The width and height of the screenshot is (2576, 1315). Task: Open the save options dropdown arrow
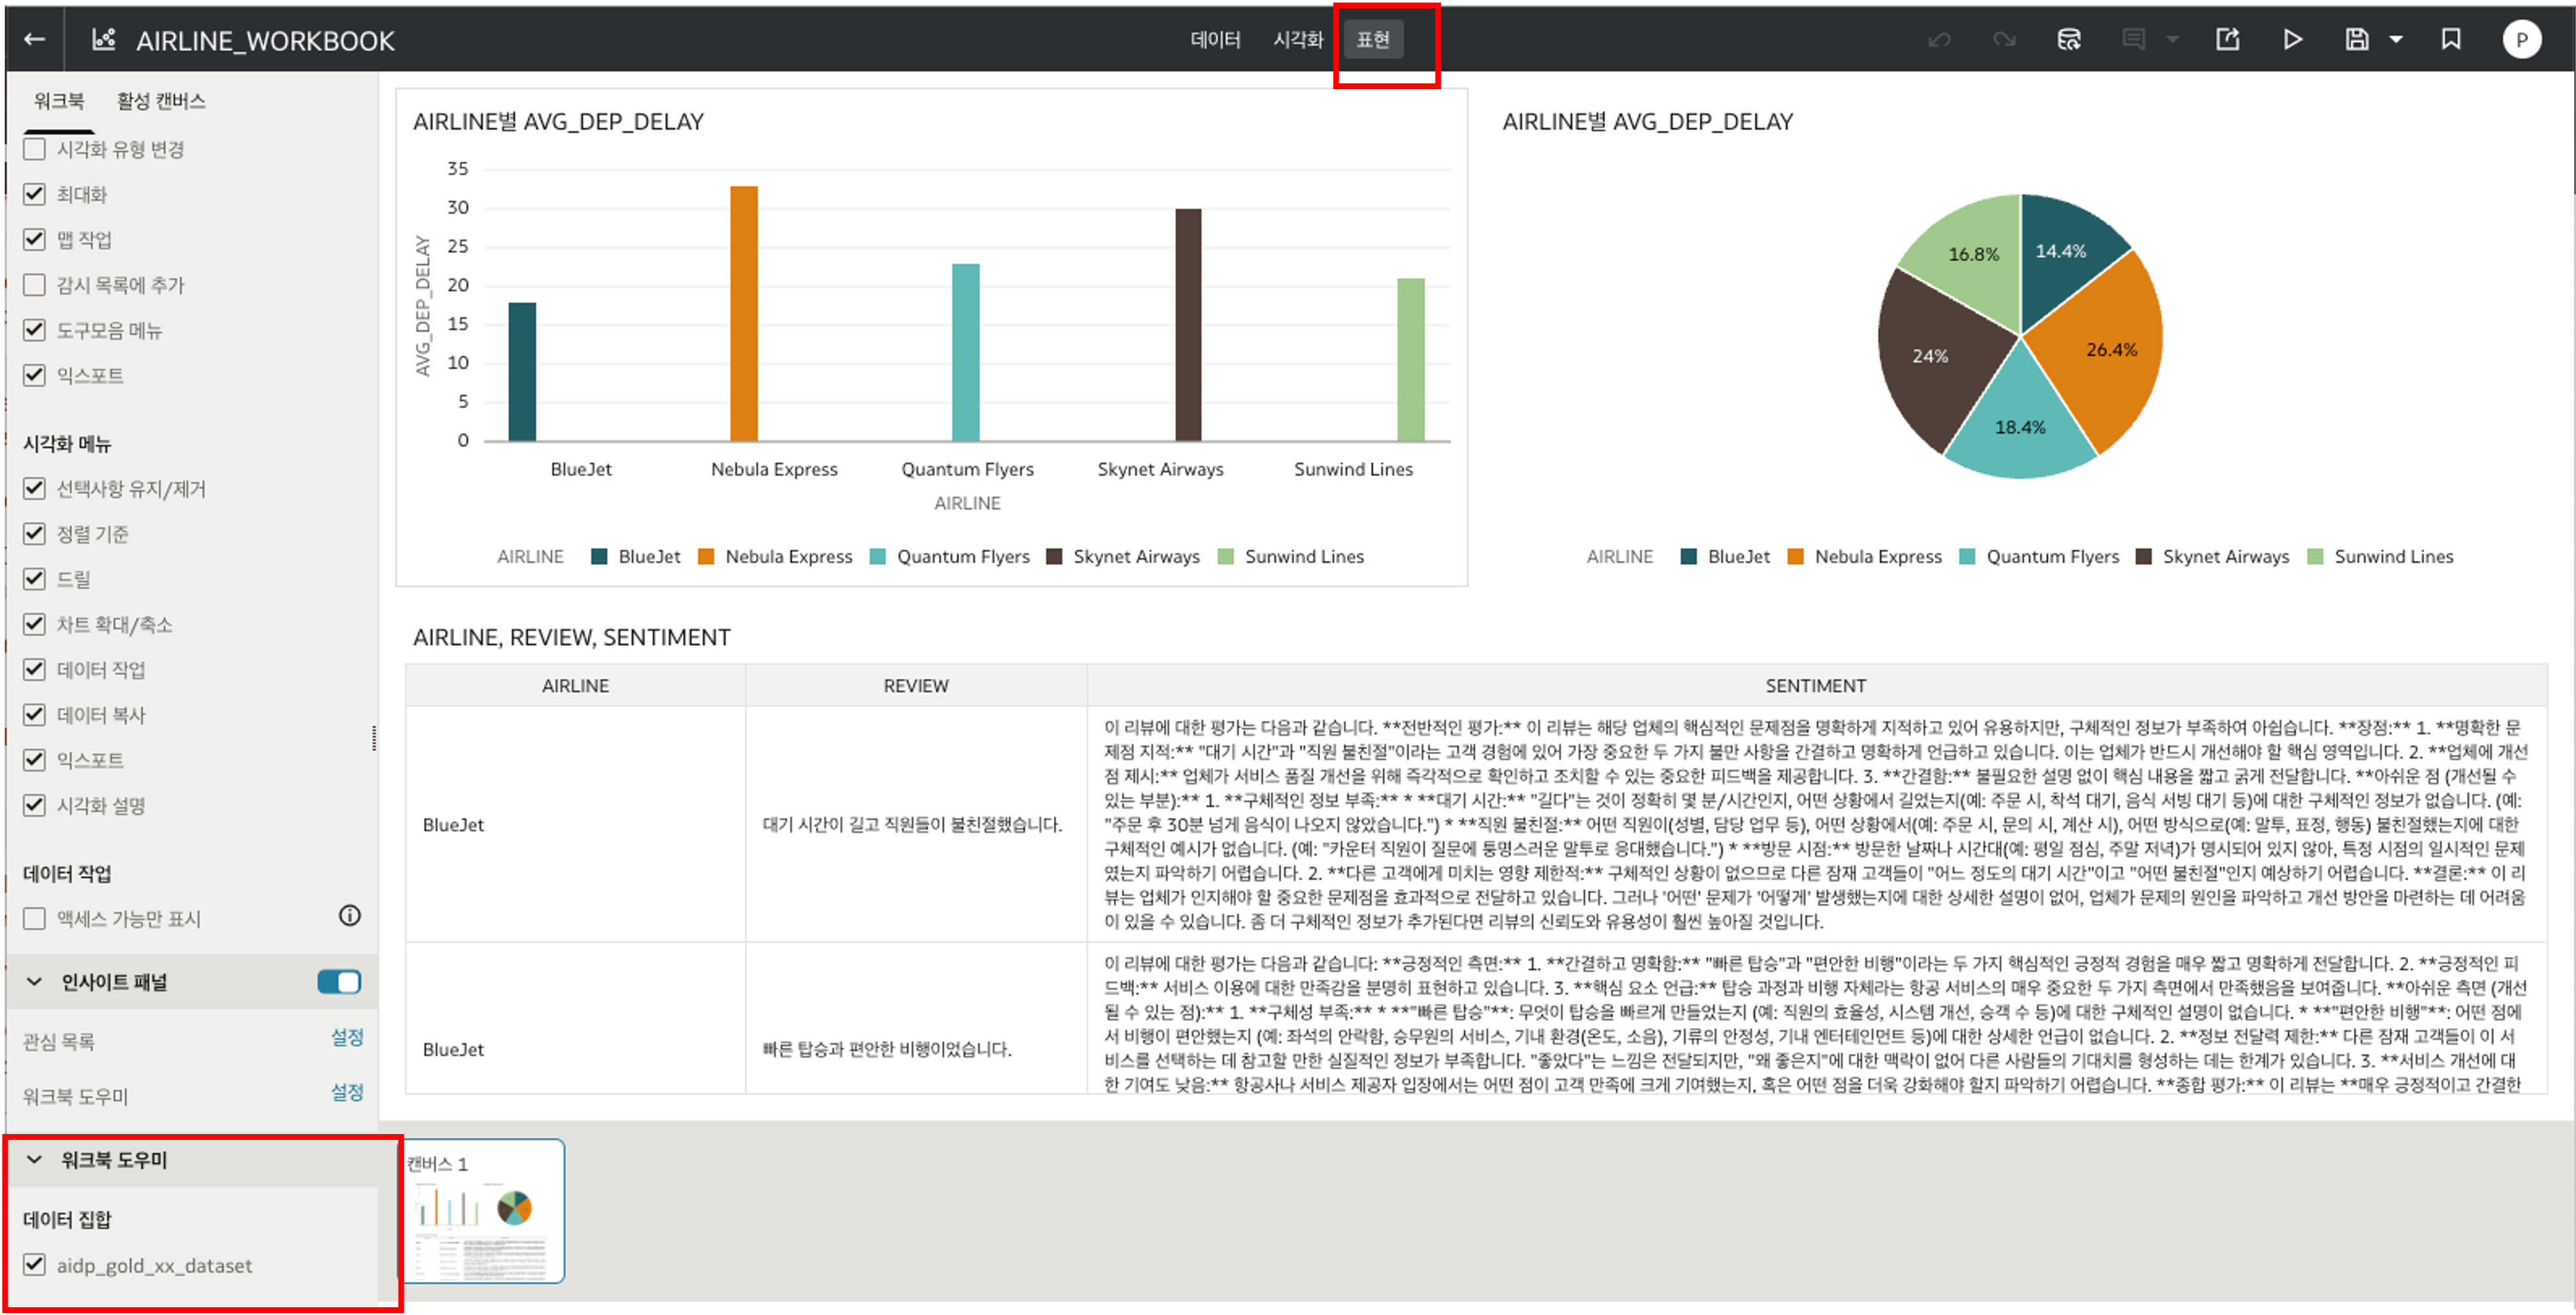2396,40
